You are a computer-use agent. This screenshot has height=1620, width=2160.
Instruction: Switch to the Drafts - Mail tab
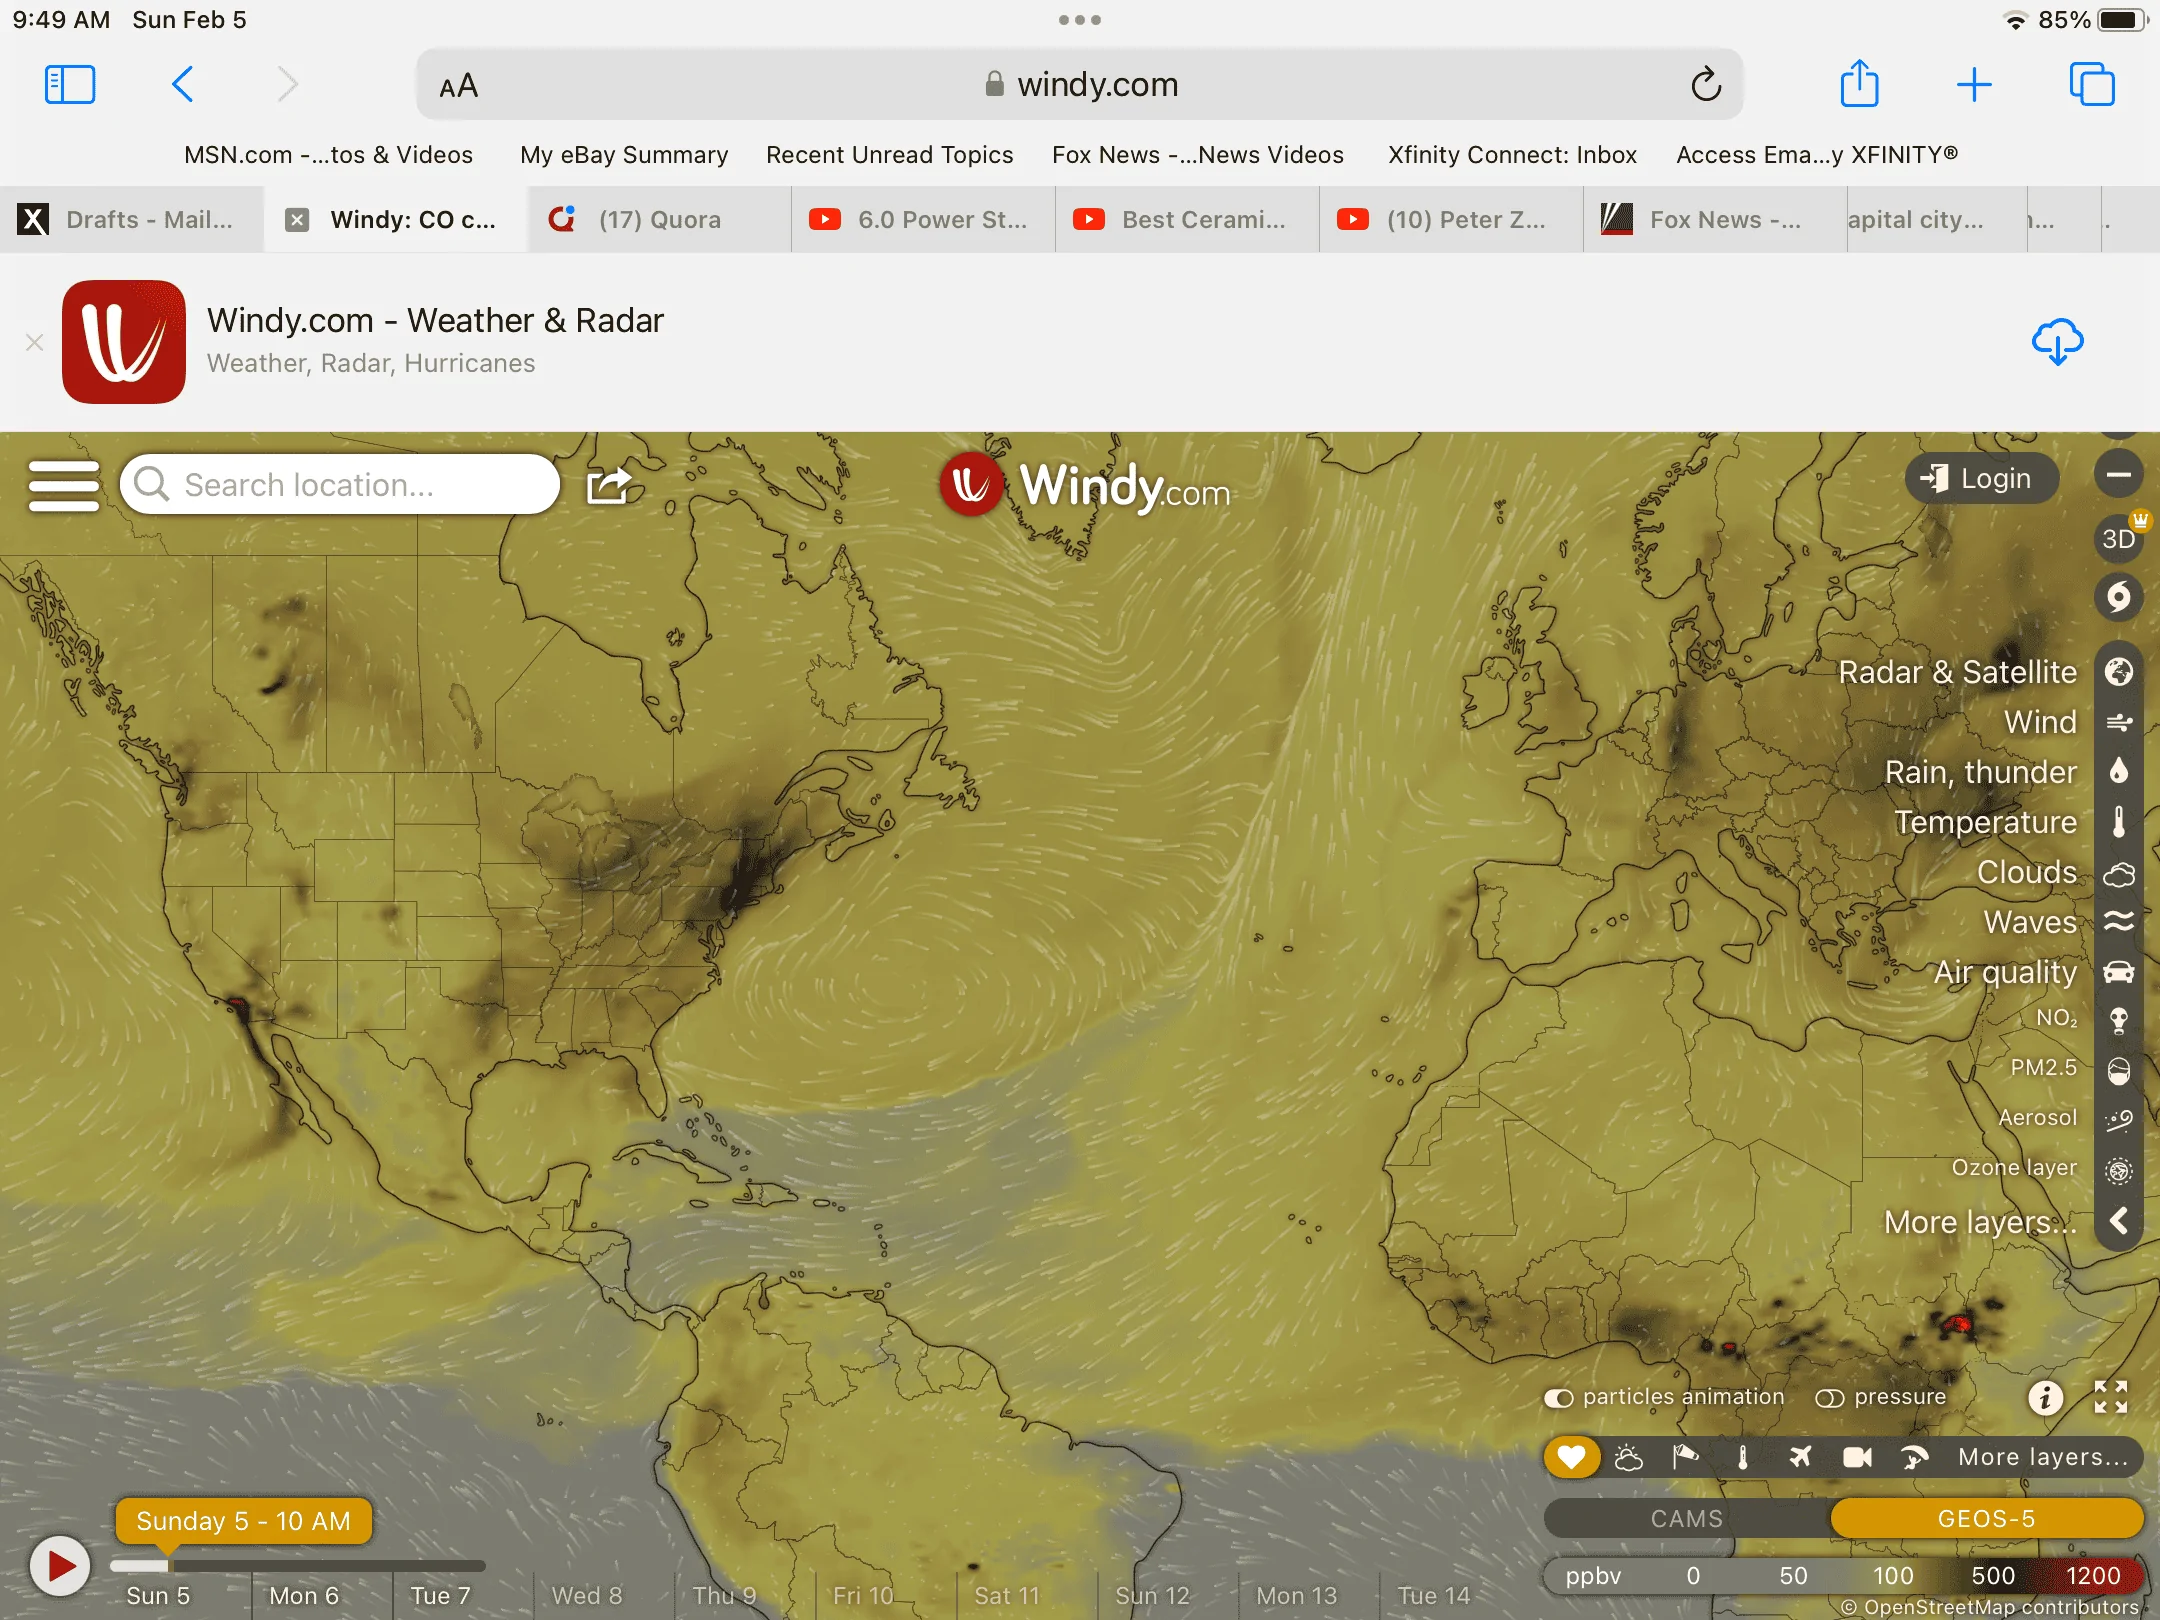[132, 219]
